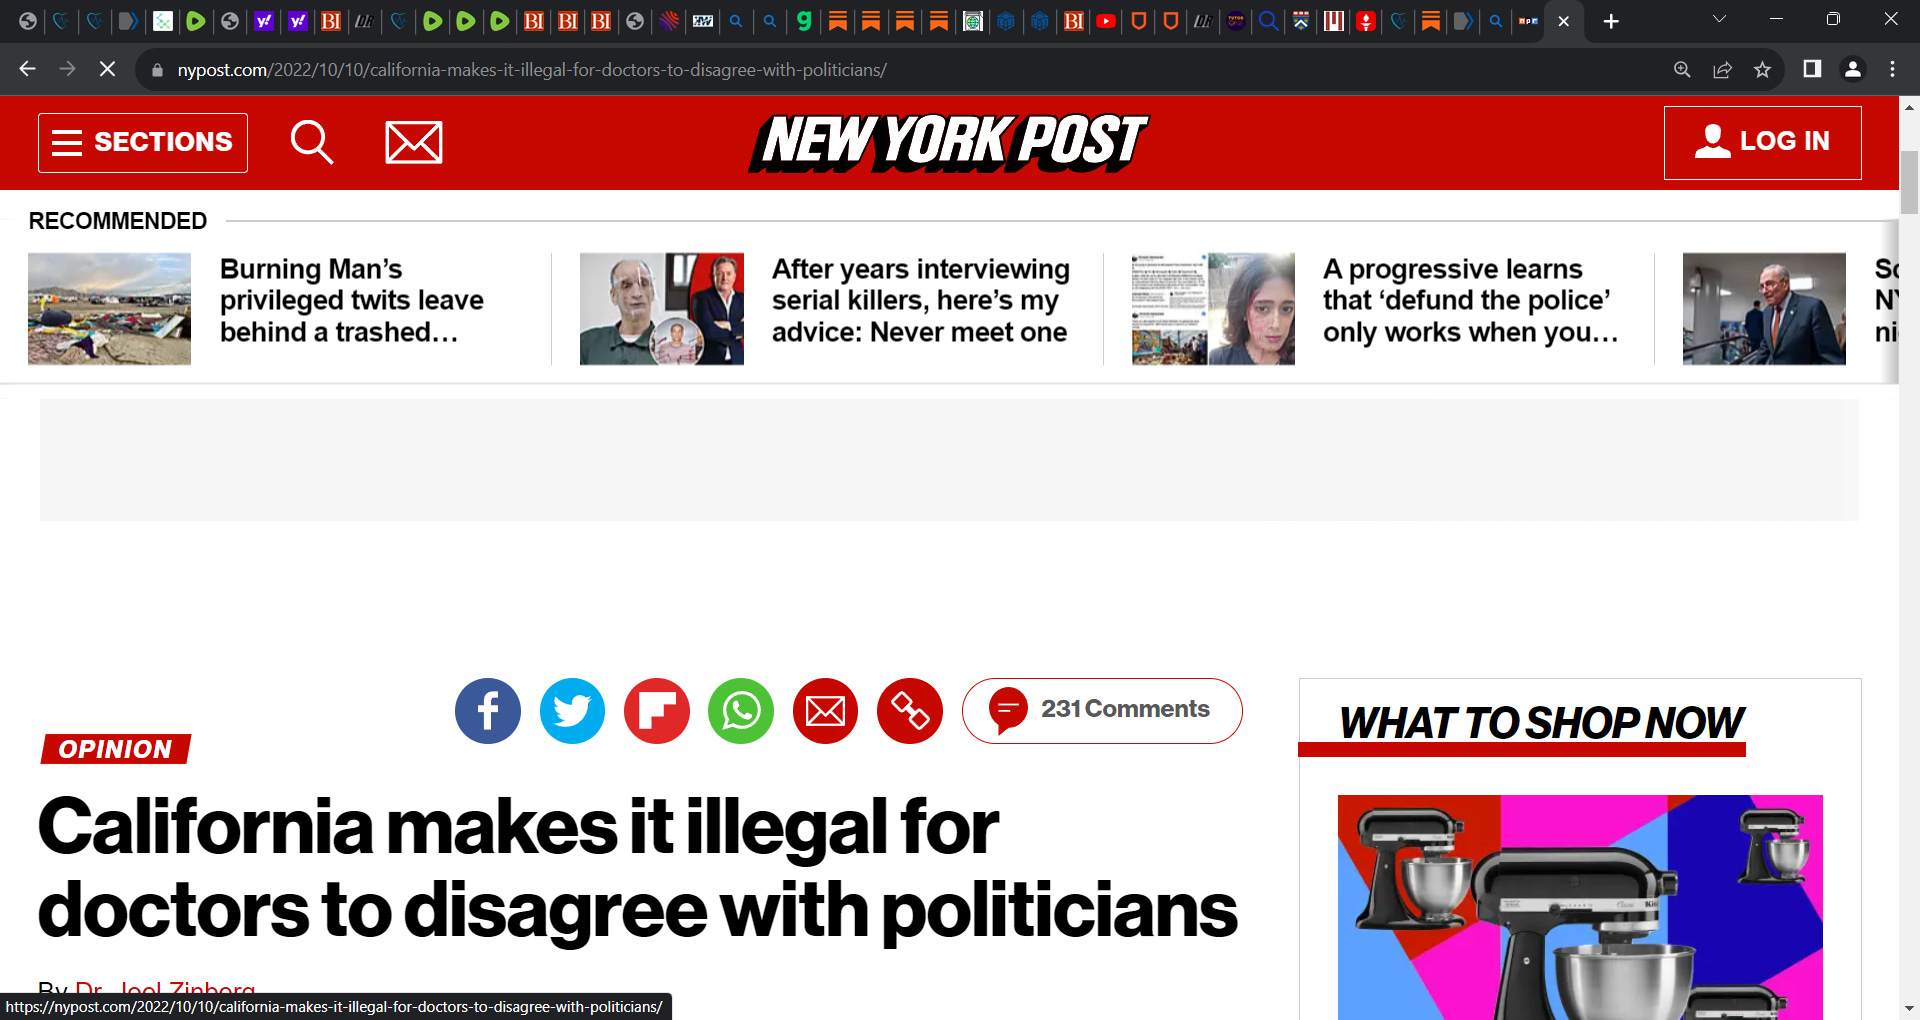Close the current NY Post tab
The image size is (1920, 1020).
pyautogui.click(x=1564, y=21)
